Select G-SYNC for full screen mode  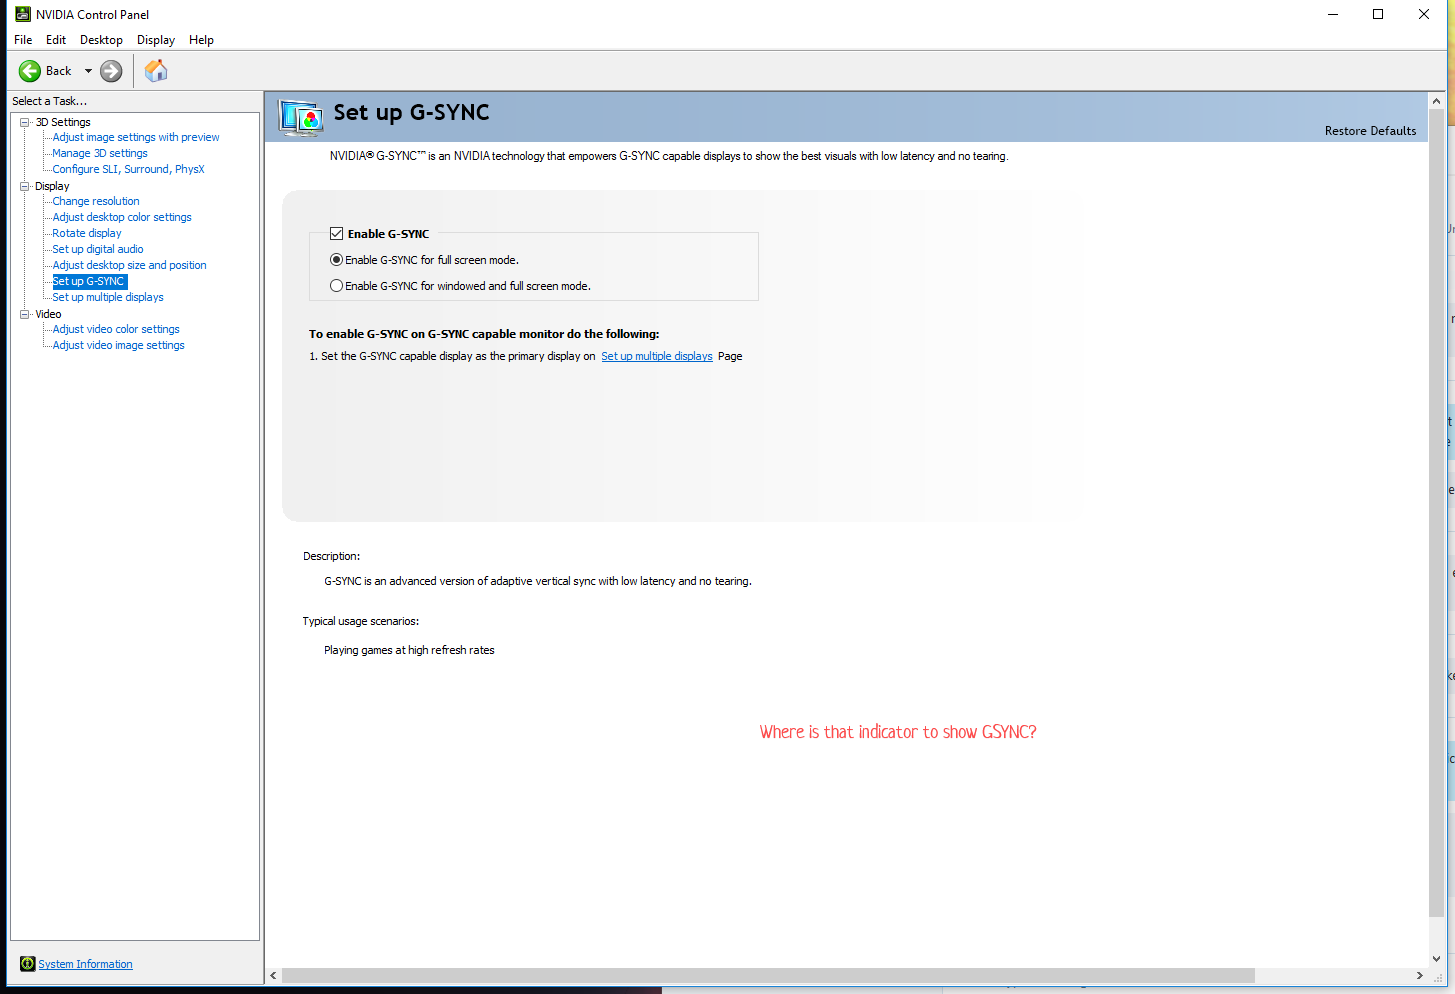point(337,260)
